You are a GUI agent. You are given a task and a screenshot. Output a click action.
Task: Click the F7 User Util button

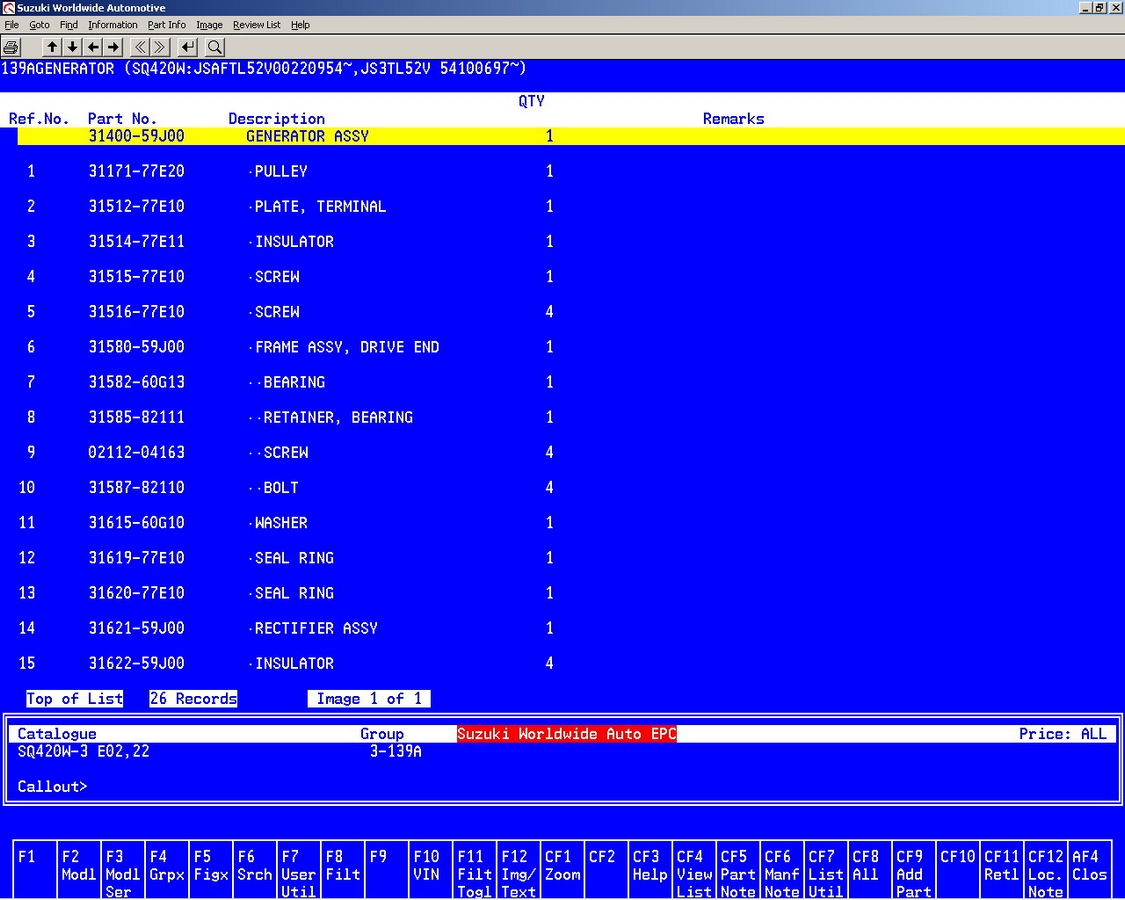click(298, 869)
